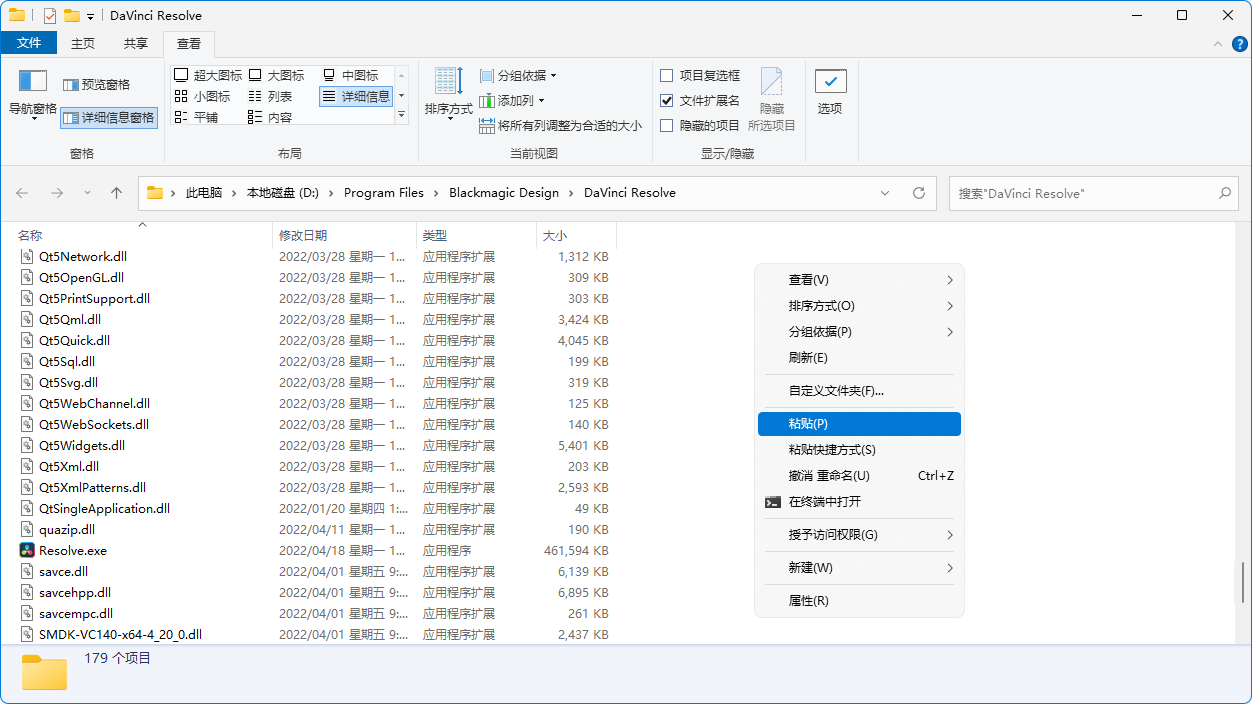The width and height of the screenshot is (1252, 704).
Task: Select the quazip.dll file row
Action: (x=314, y=529)
